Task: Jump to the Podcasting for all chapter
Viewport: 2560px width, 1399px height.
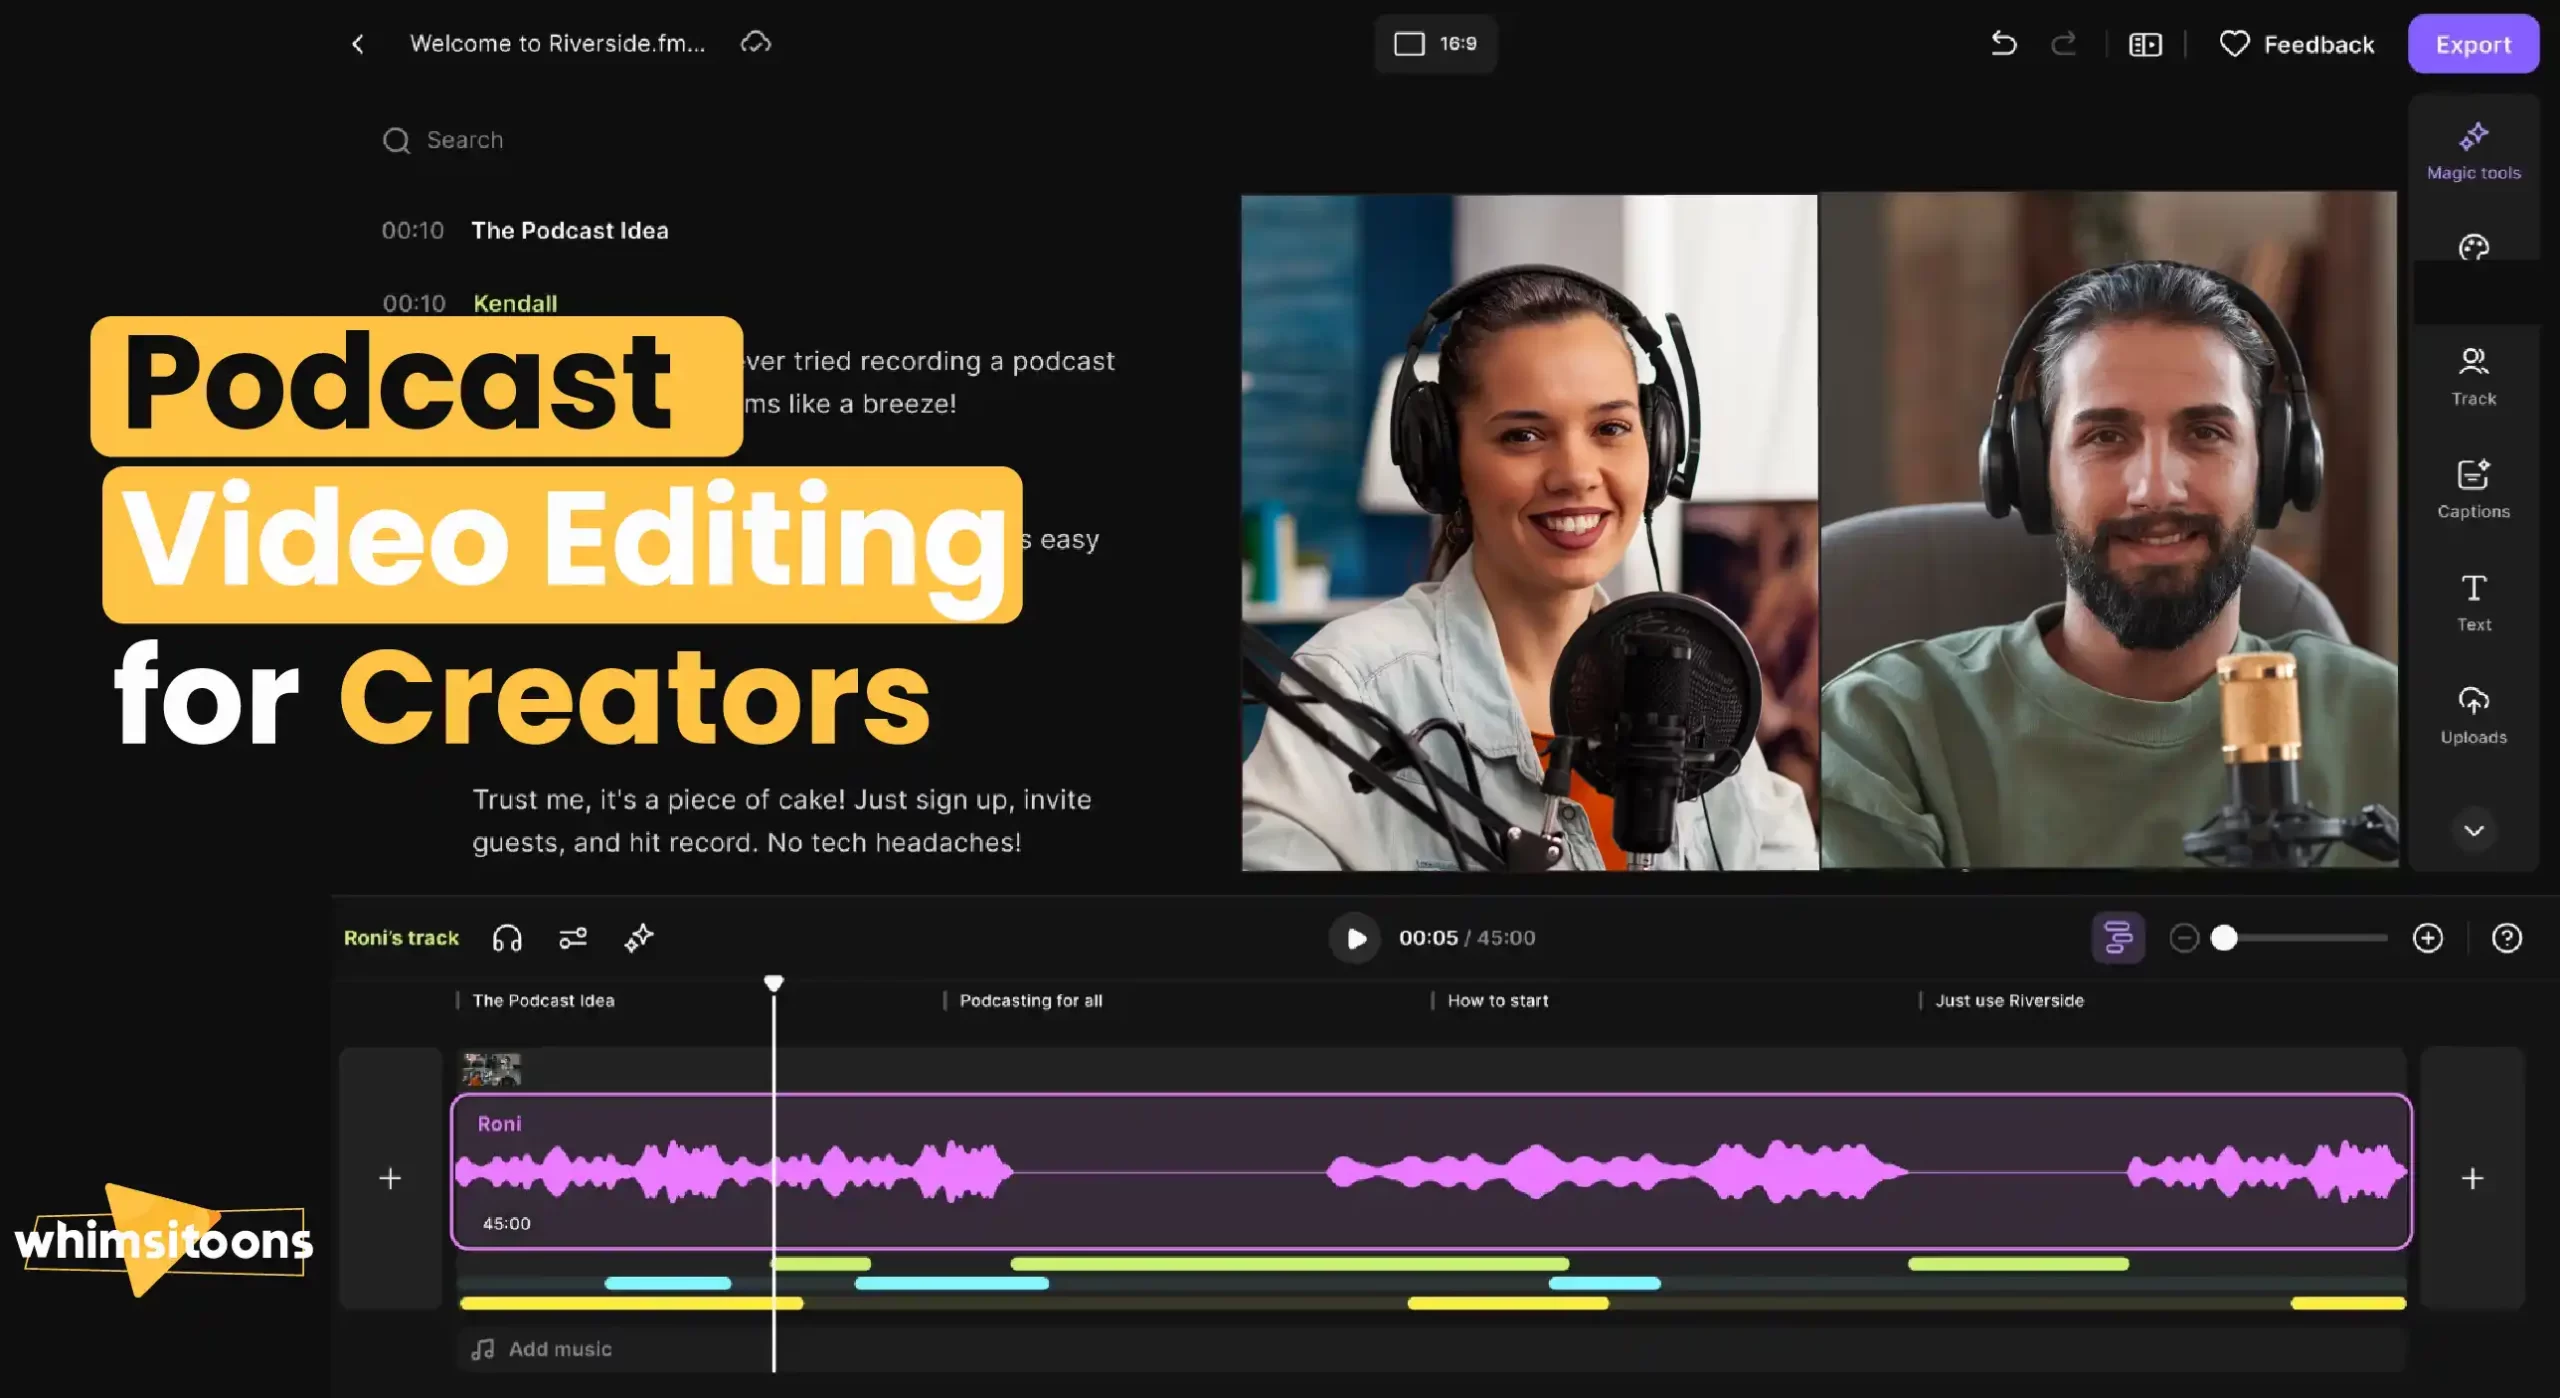Action: 1031,1000
